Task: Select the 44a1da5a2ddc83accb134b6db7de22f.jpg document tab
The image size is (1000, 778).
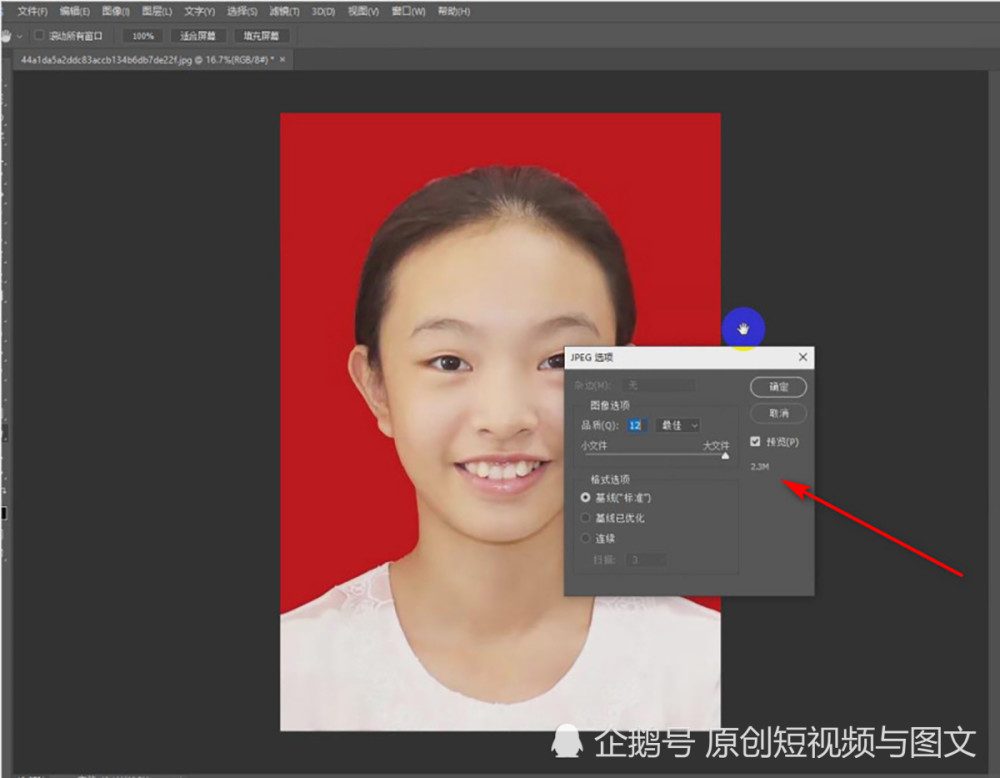Action: click(x=147, y=60)
